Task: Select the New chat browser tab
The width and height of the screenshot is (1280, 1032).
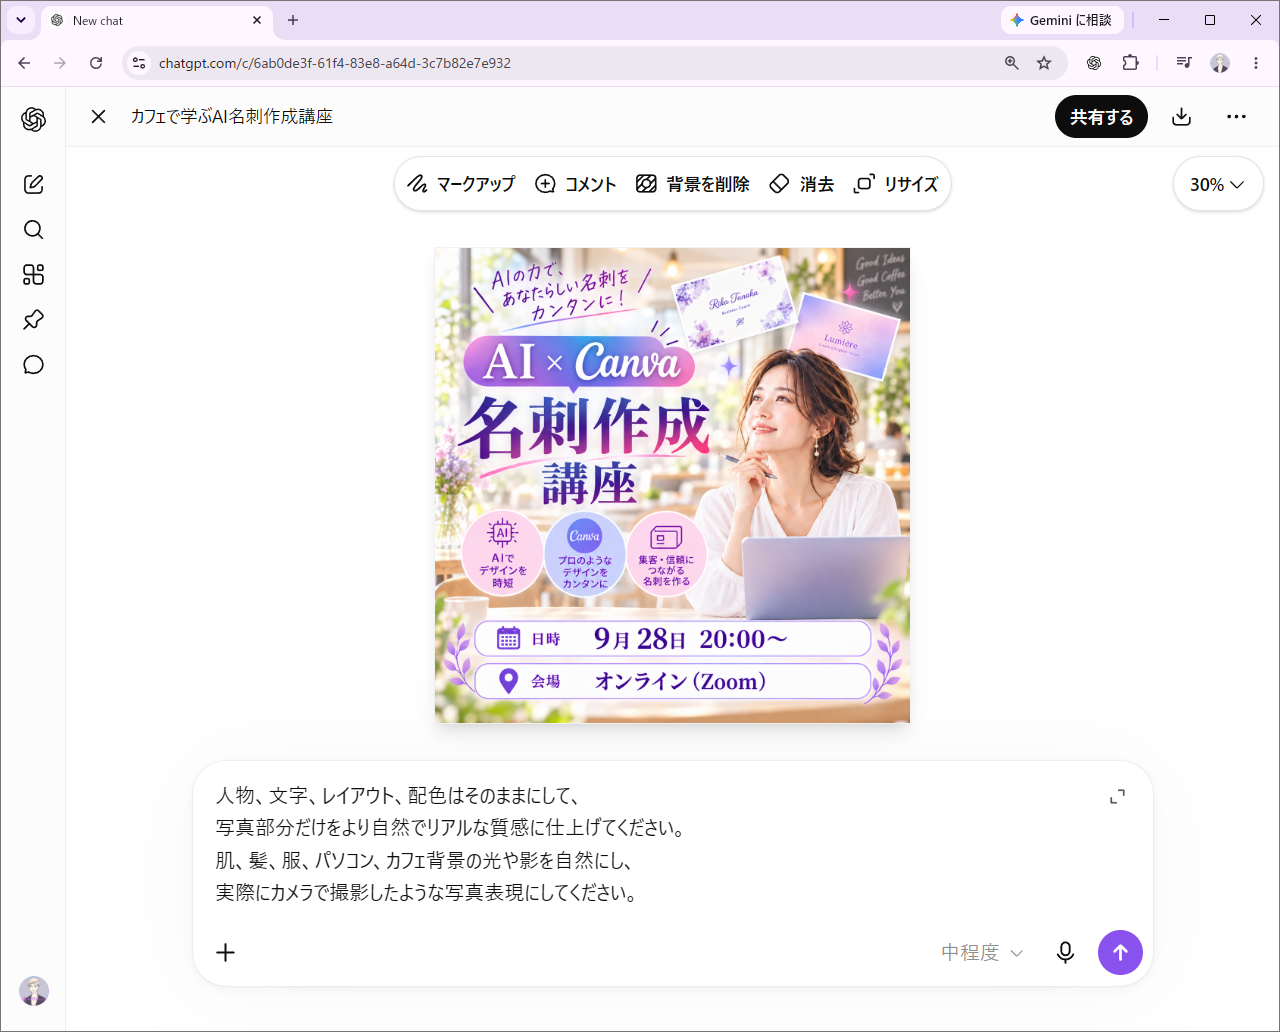Action: click(157, 20)
